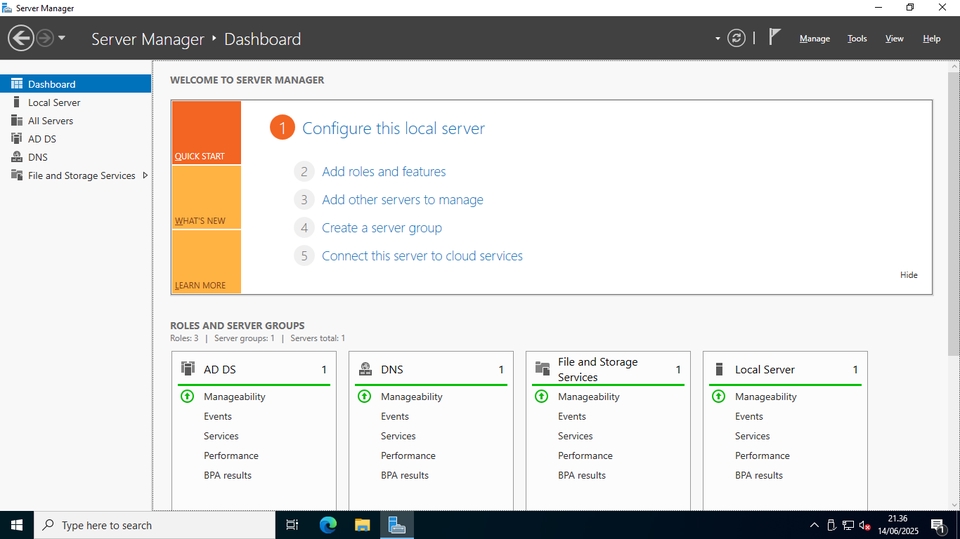The width and height of the screenshot is (960, 539).
Task: Open the Notifications flag icon
Action: (774, 37)
